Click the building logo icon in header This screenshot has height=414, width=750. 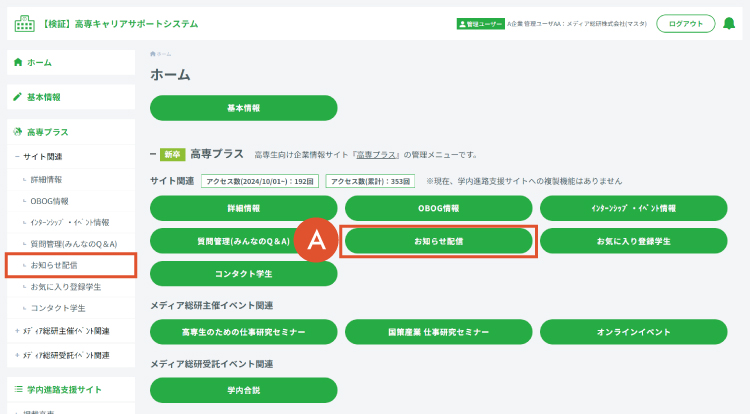tap(24, 23)
